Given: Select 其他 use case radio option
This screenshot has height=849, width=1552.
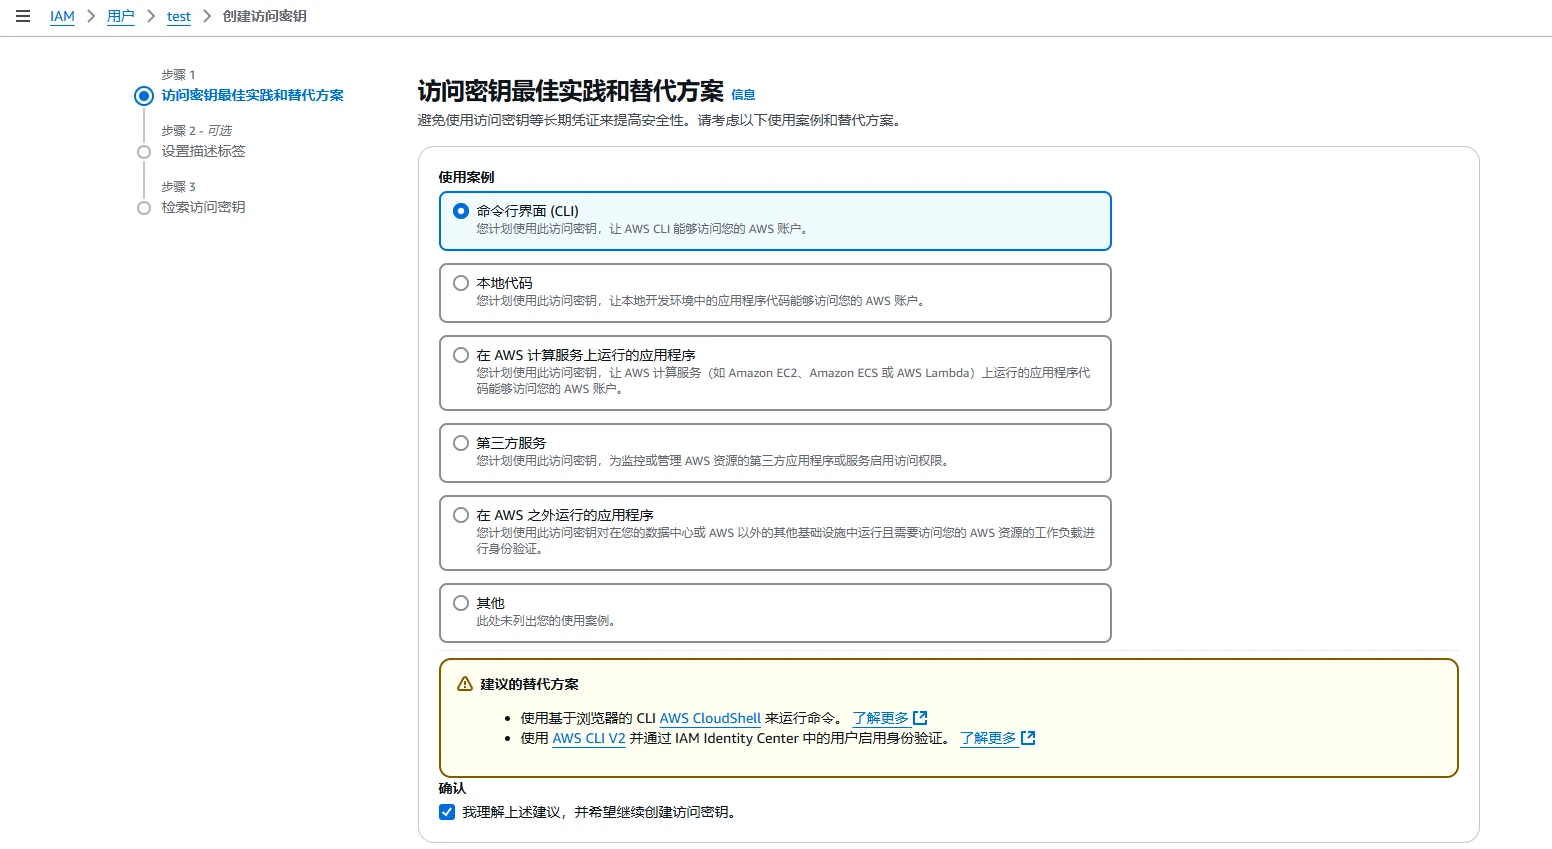Looking at the screenshot, I should tap(461, 603).
